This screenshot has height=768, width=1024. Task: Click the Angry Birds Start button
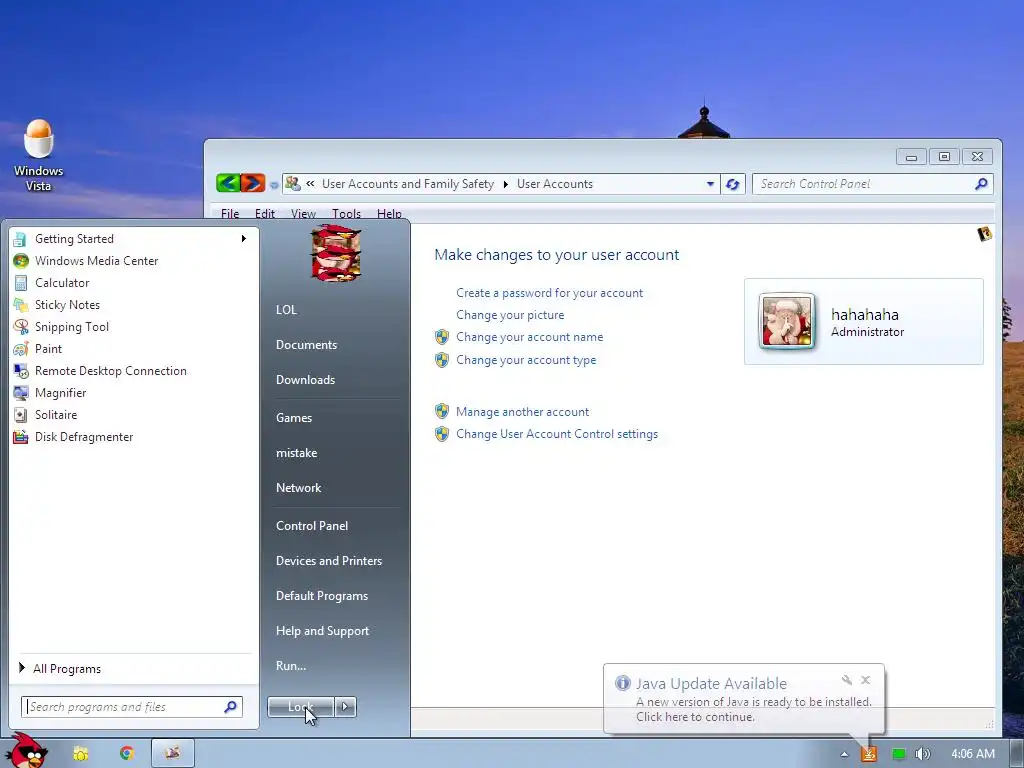tap(27, 751)
